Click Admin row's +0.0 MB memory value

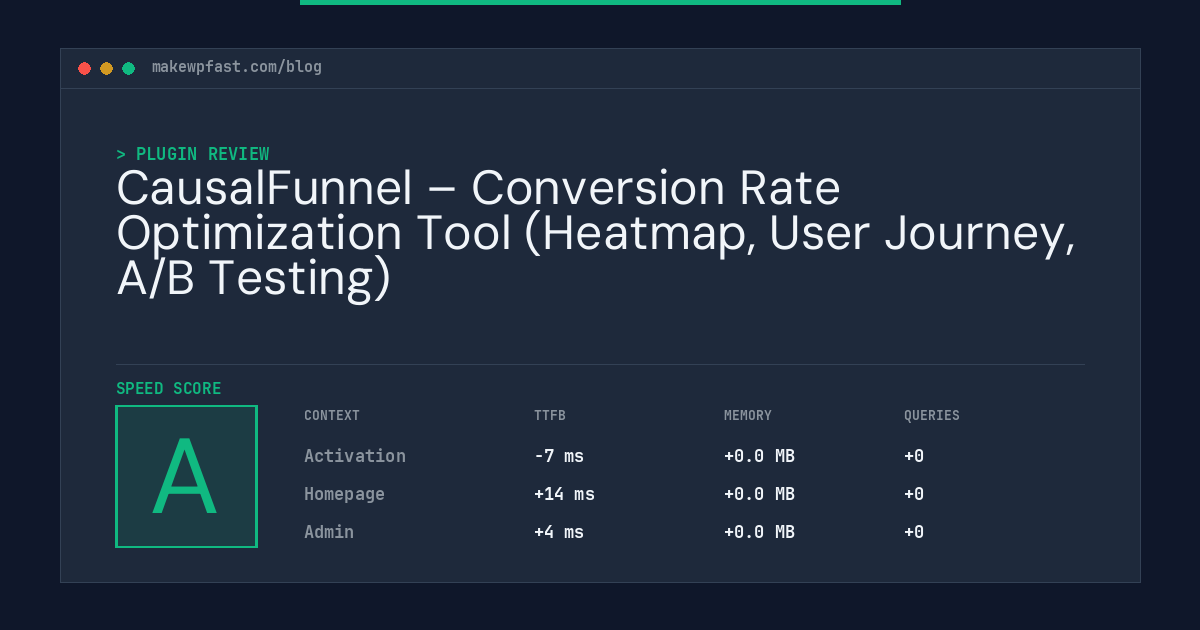coord(759,532)
